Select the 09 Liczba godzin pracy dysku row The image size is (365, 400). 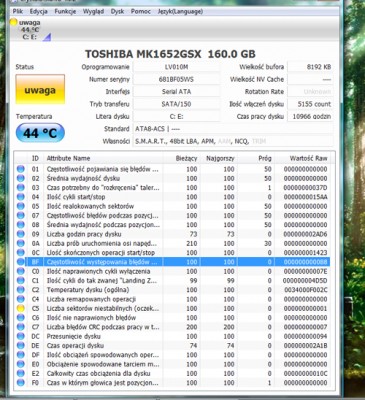pyautogui.click(x=173, y=234)
